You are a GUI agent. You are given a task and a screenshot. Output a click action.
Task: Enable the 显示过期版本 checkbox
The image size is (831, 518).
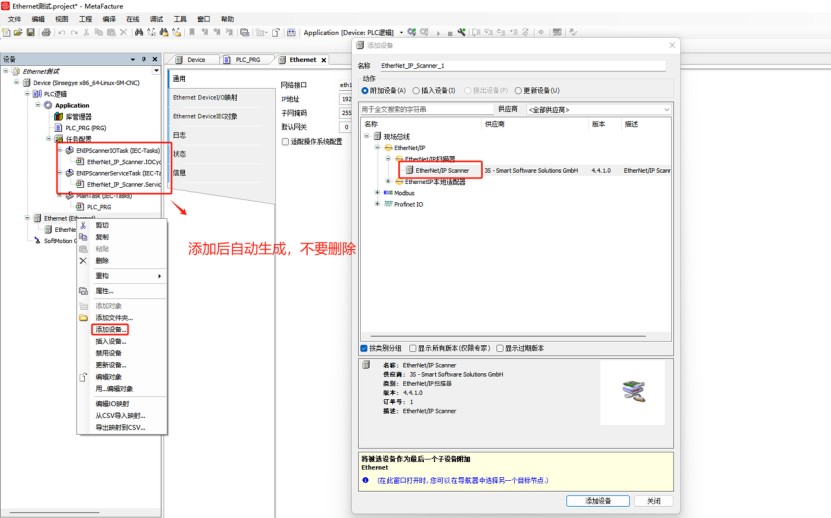[x=502, y=348]
